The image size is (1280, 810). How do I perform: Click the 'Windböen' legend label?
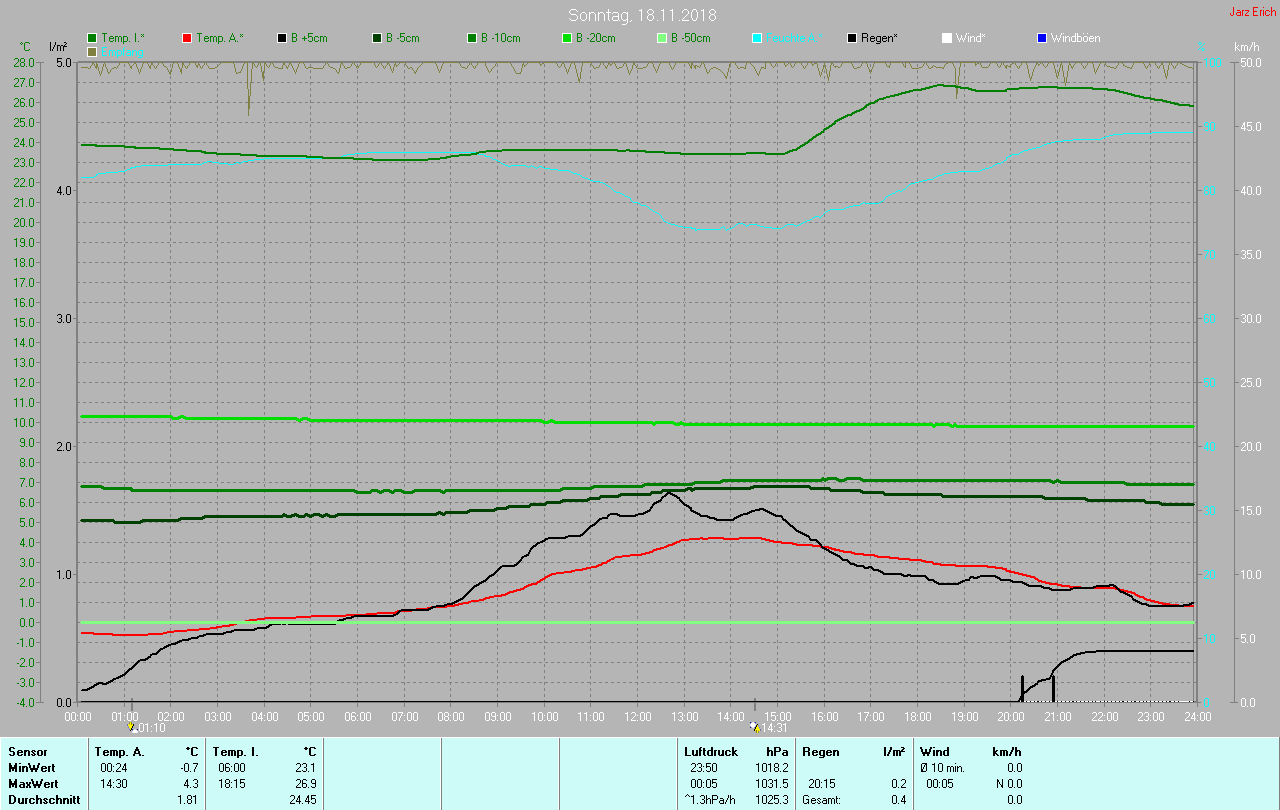click(x=1075, y=38)
